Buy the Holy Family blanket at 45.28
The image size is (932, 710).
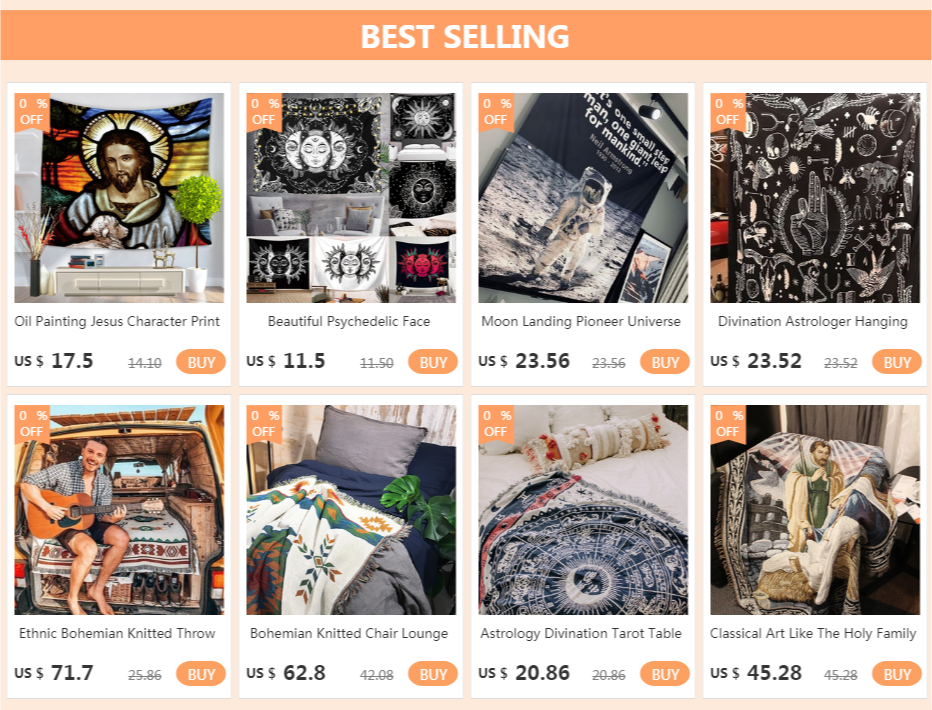pos(896,674)
